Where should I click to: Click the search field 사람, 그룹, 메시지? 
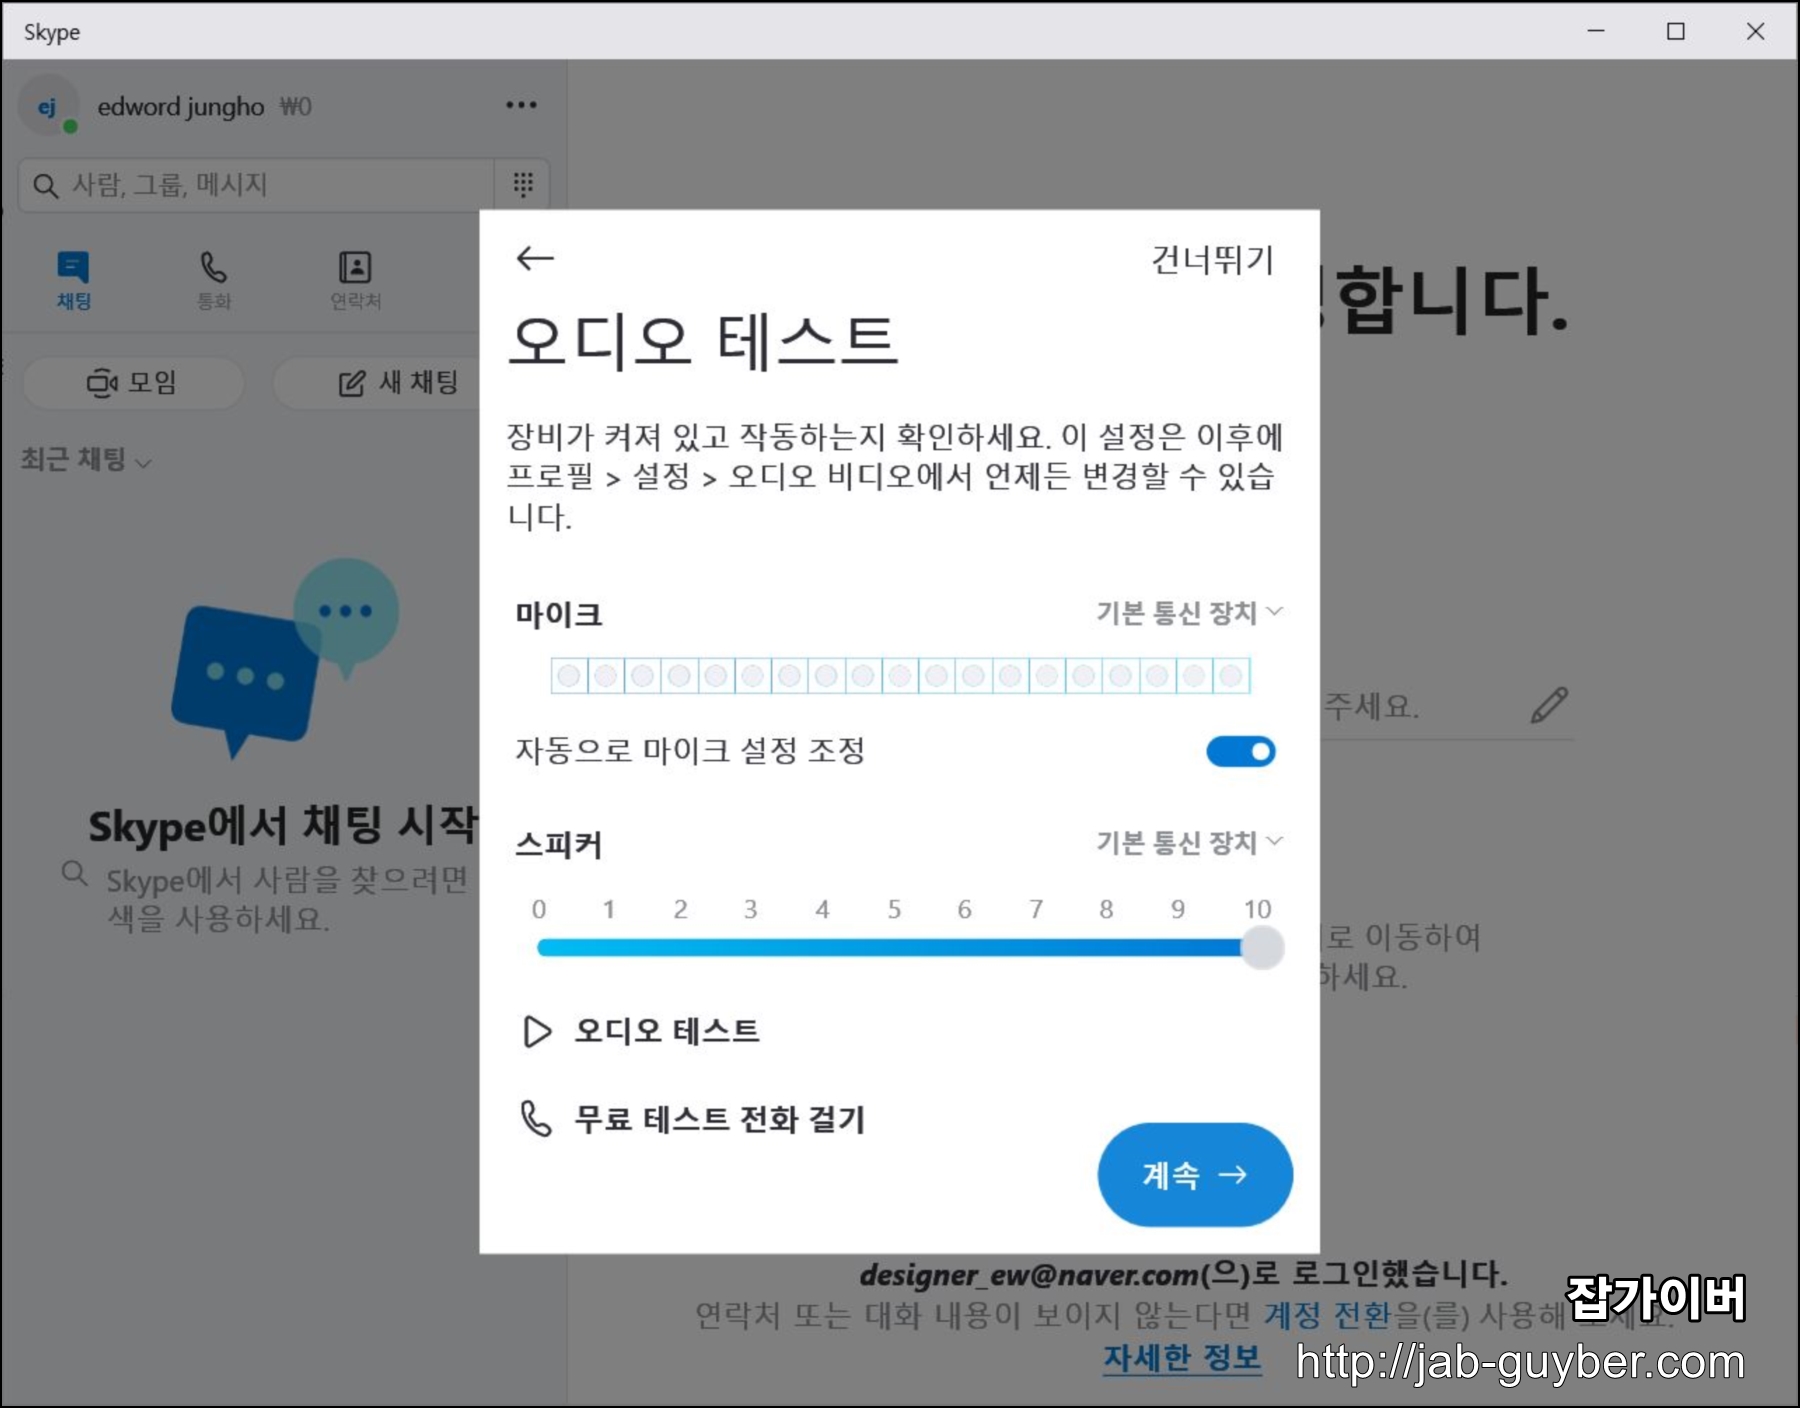coord(258,185)
